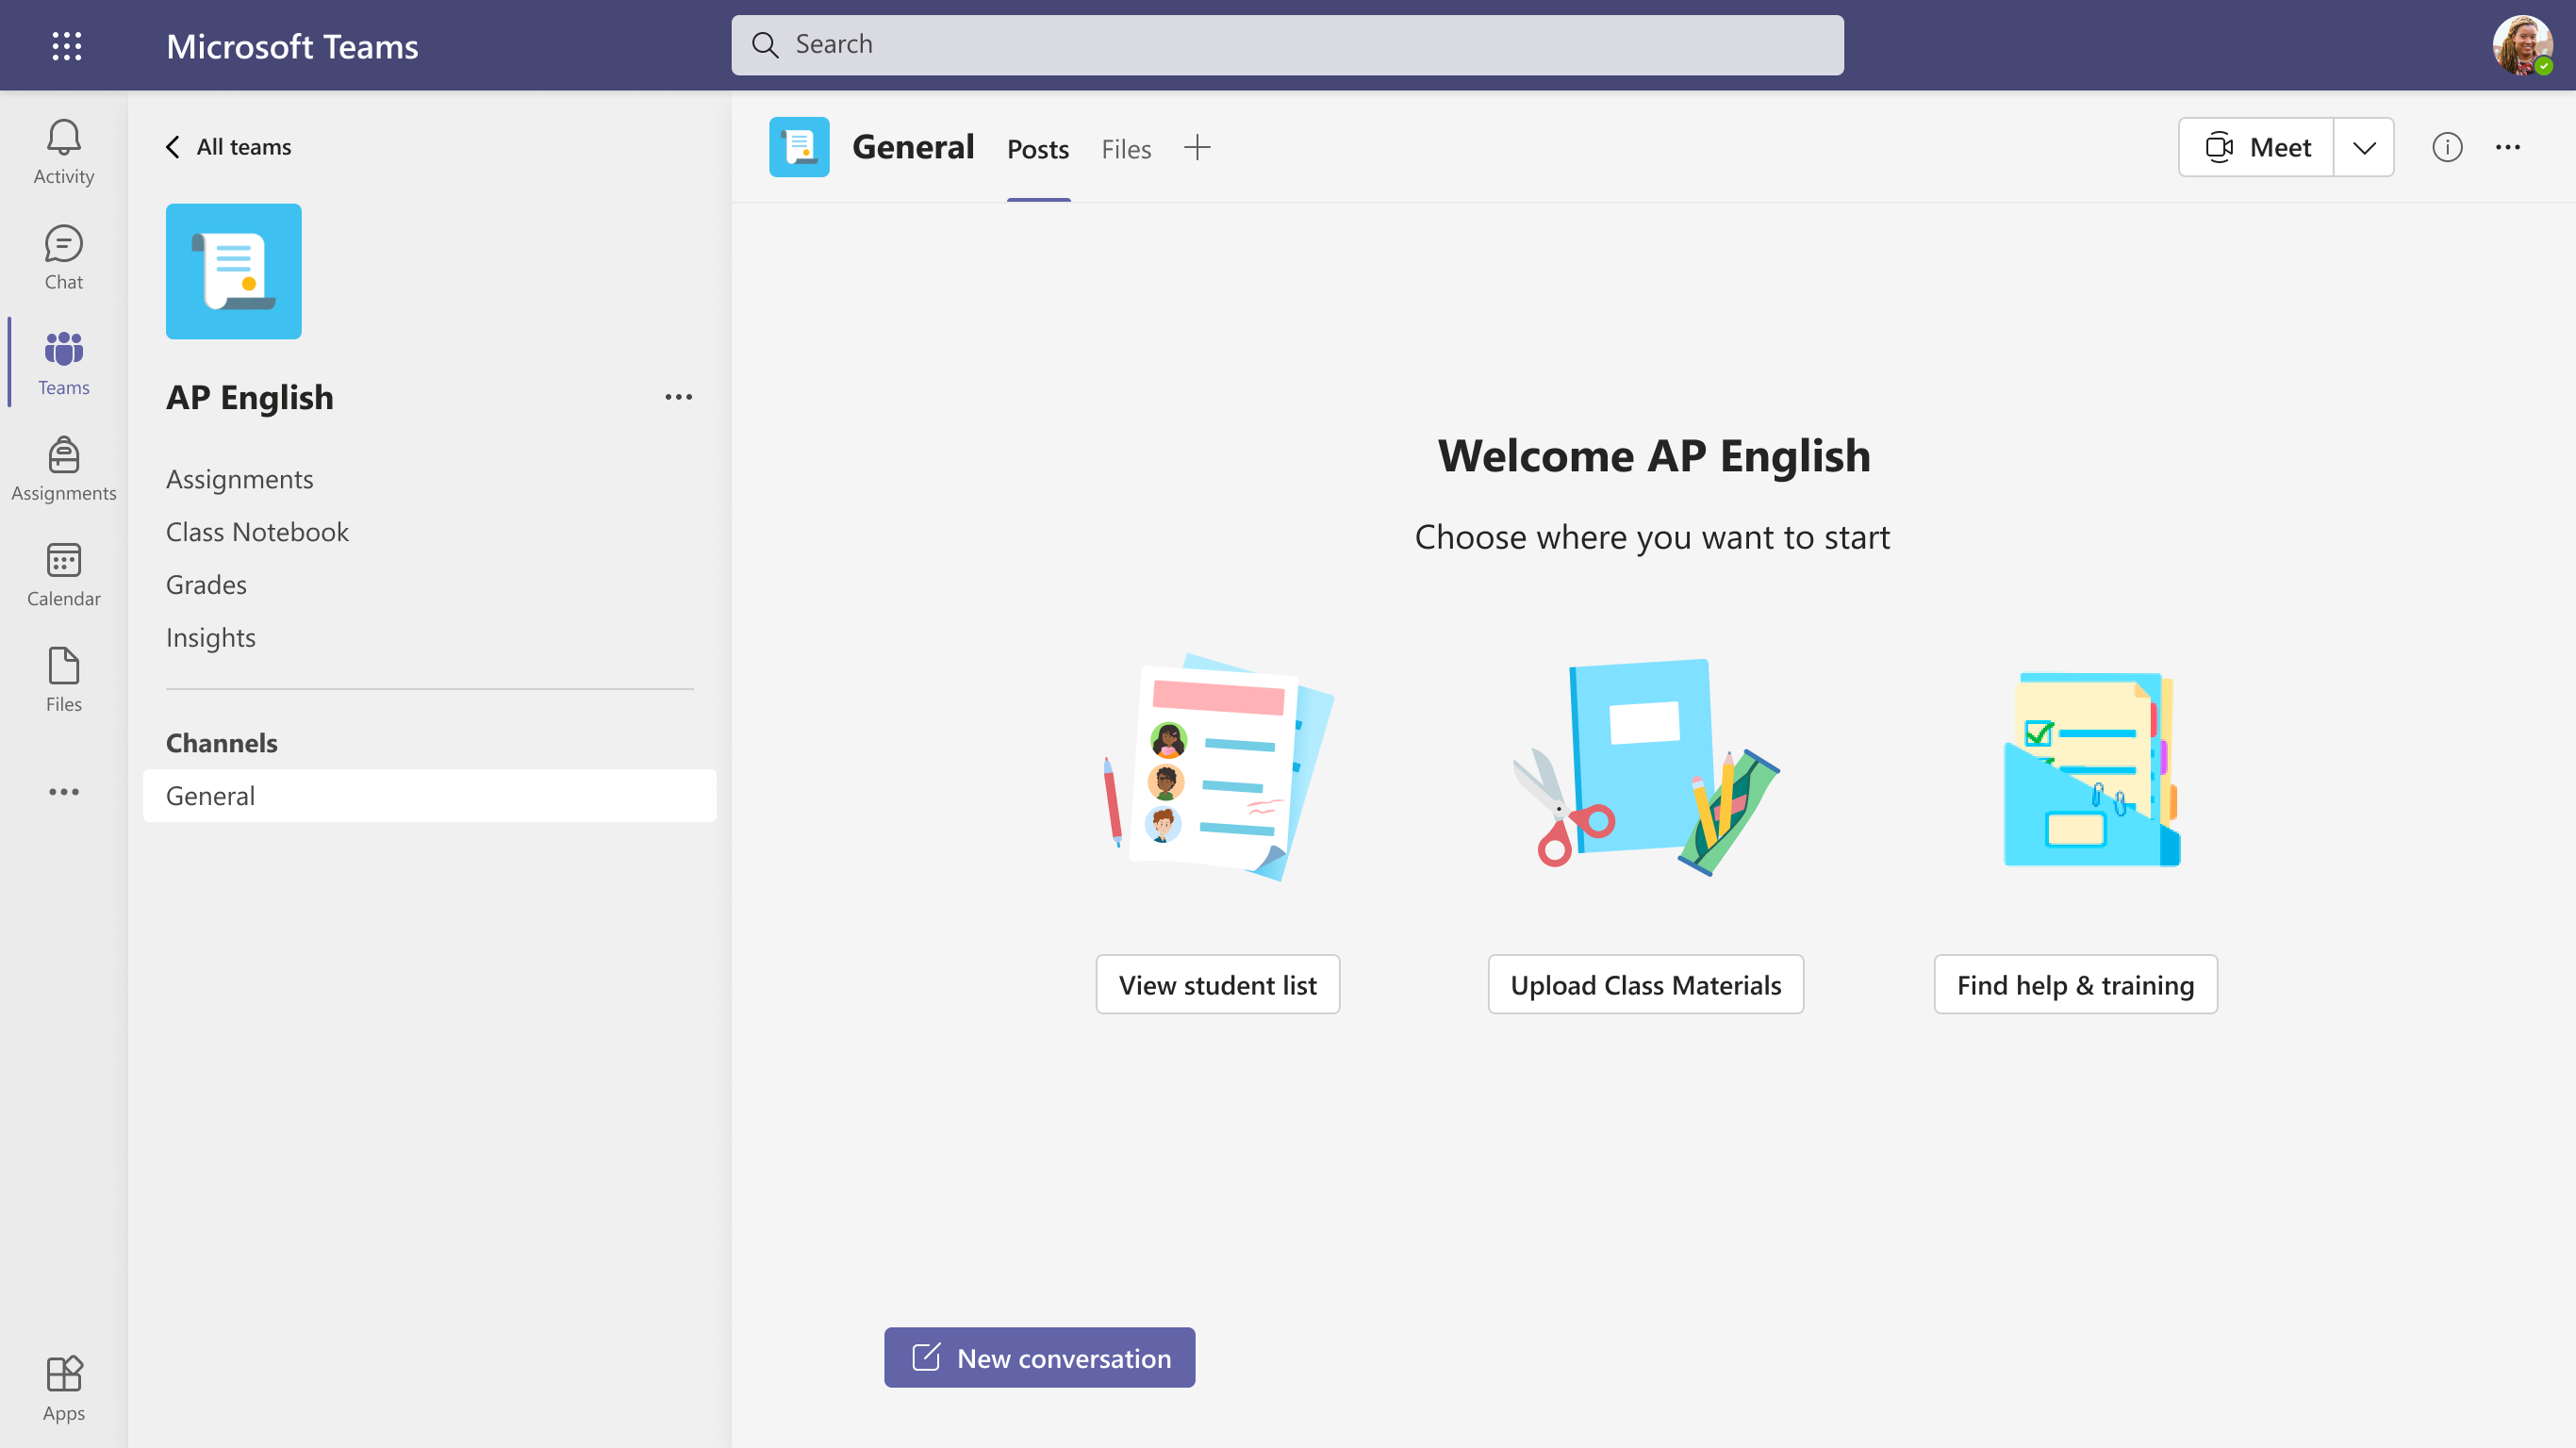Click the channel info icon
2576x1448 pixels.
(x=2446, y=148)
